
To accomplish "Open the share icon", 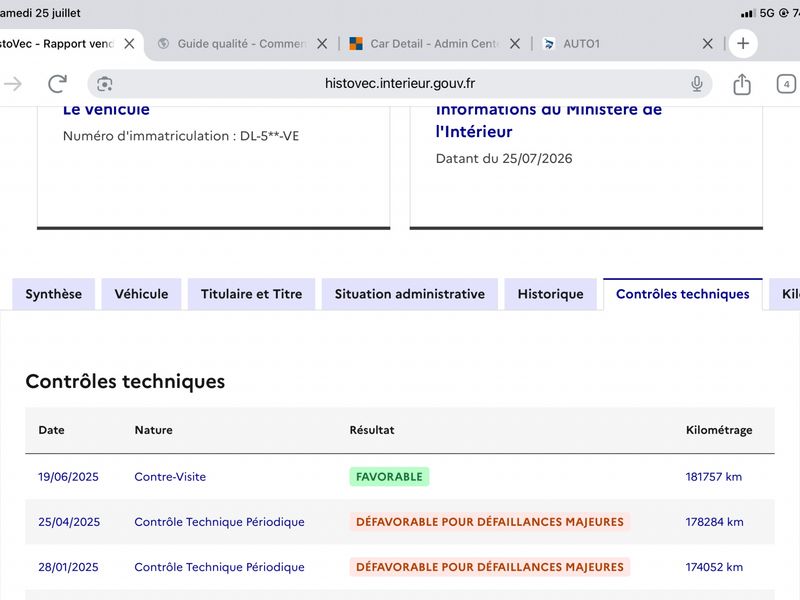I will (x=742, y=84).
